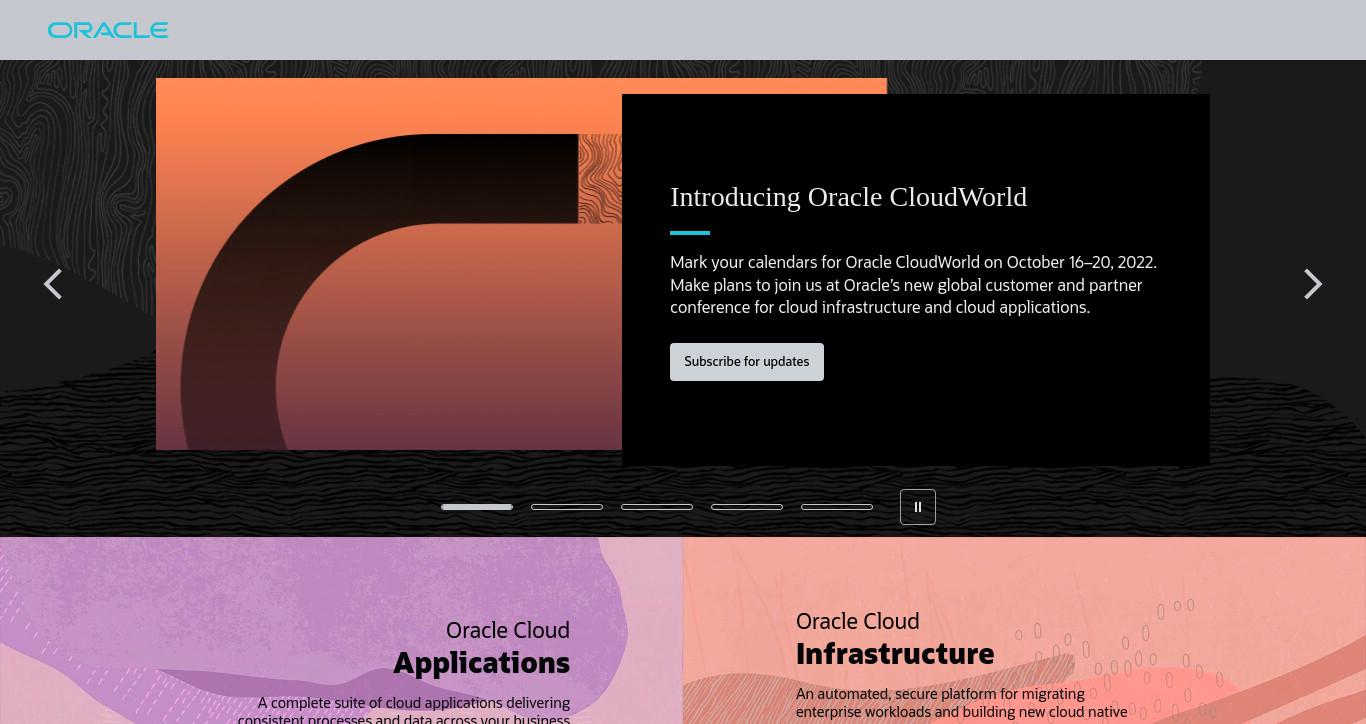The image size is (1366, 724).
Task: Pause the carousel autoplay
Action: click(x=918, y=507)
